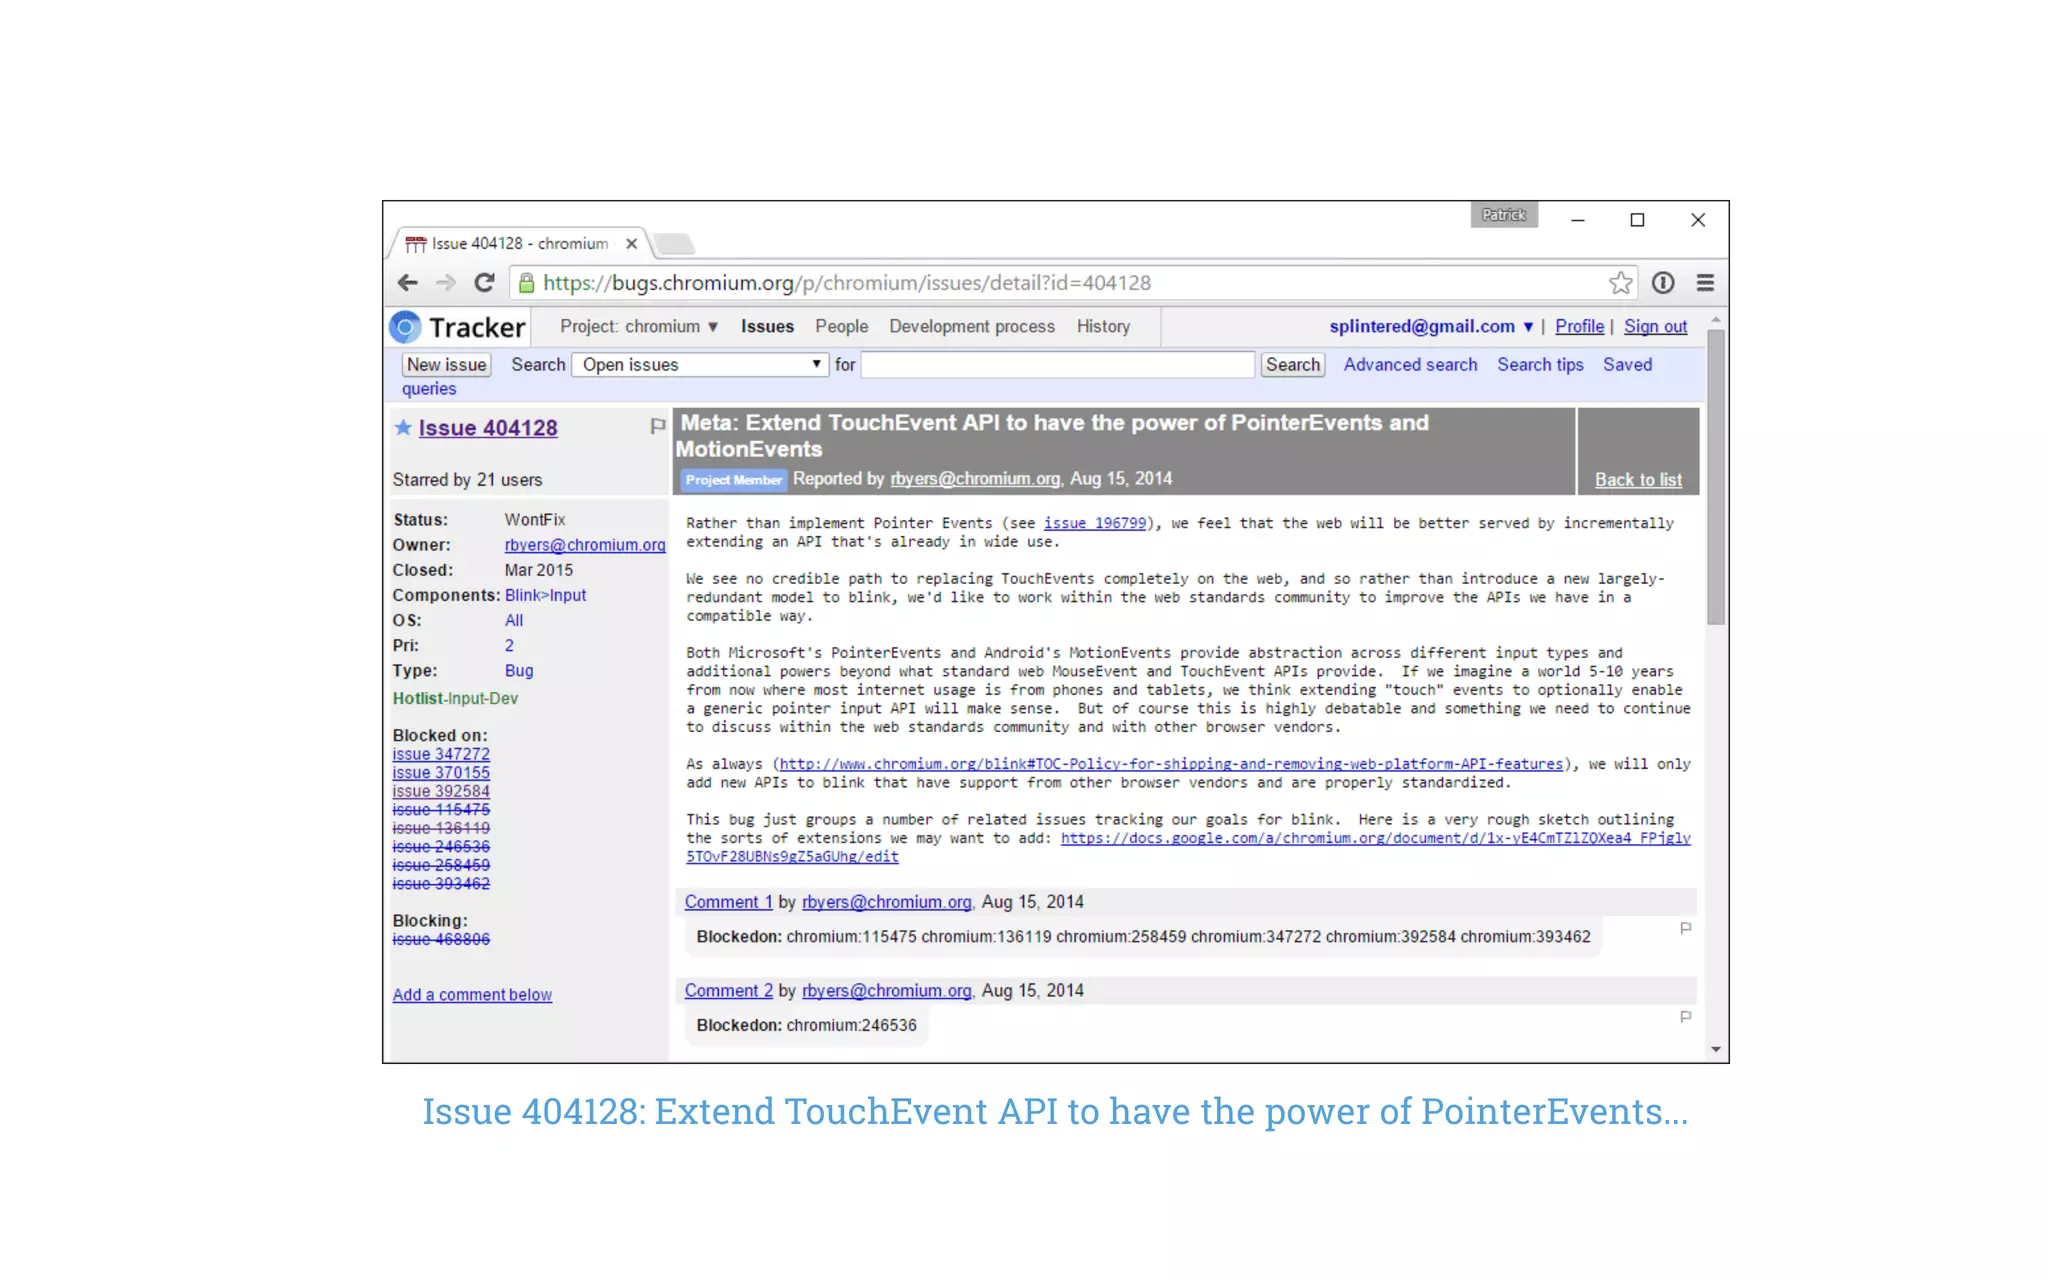
Task: Expand the Project: chromium dropdown
Action: click(x=639, y=327)
